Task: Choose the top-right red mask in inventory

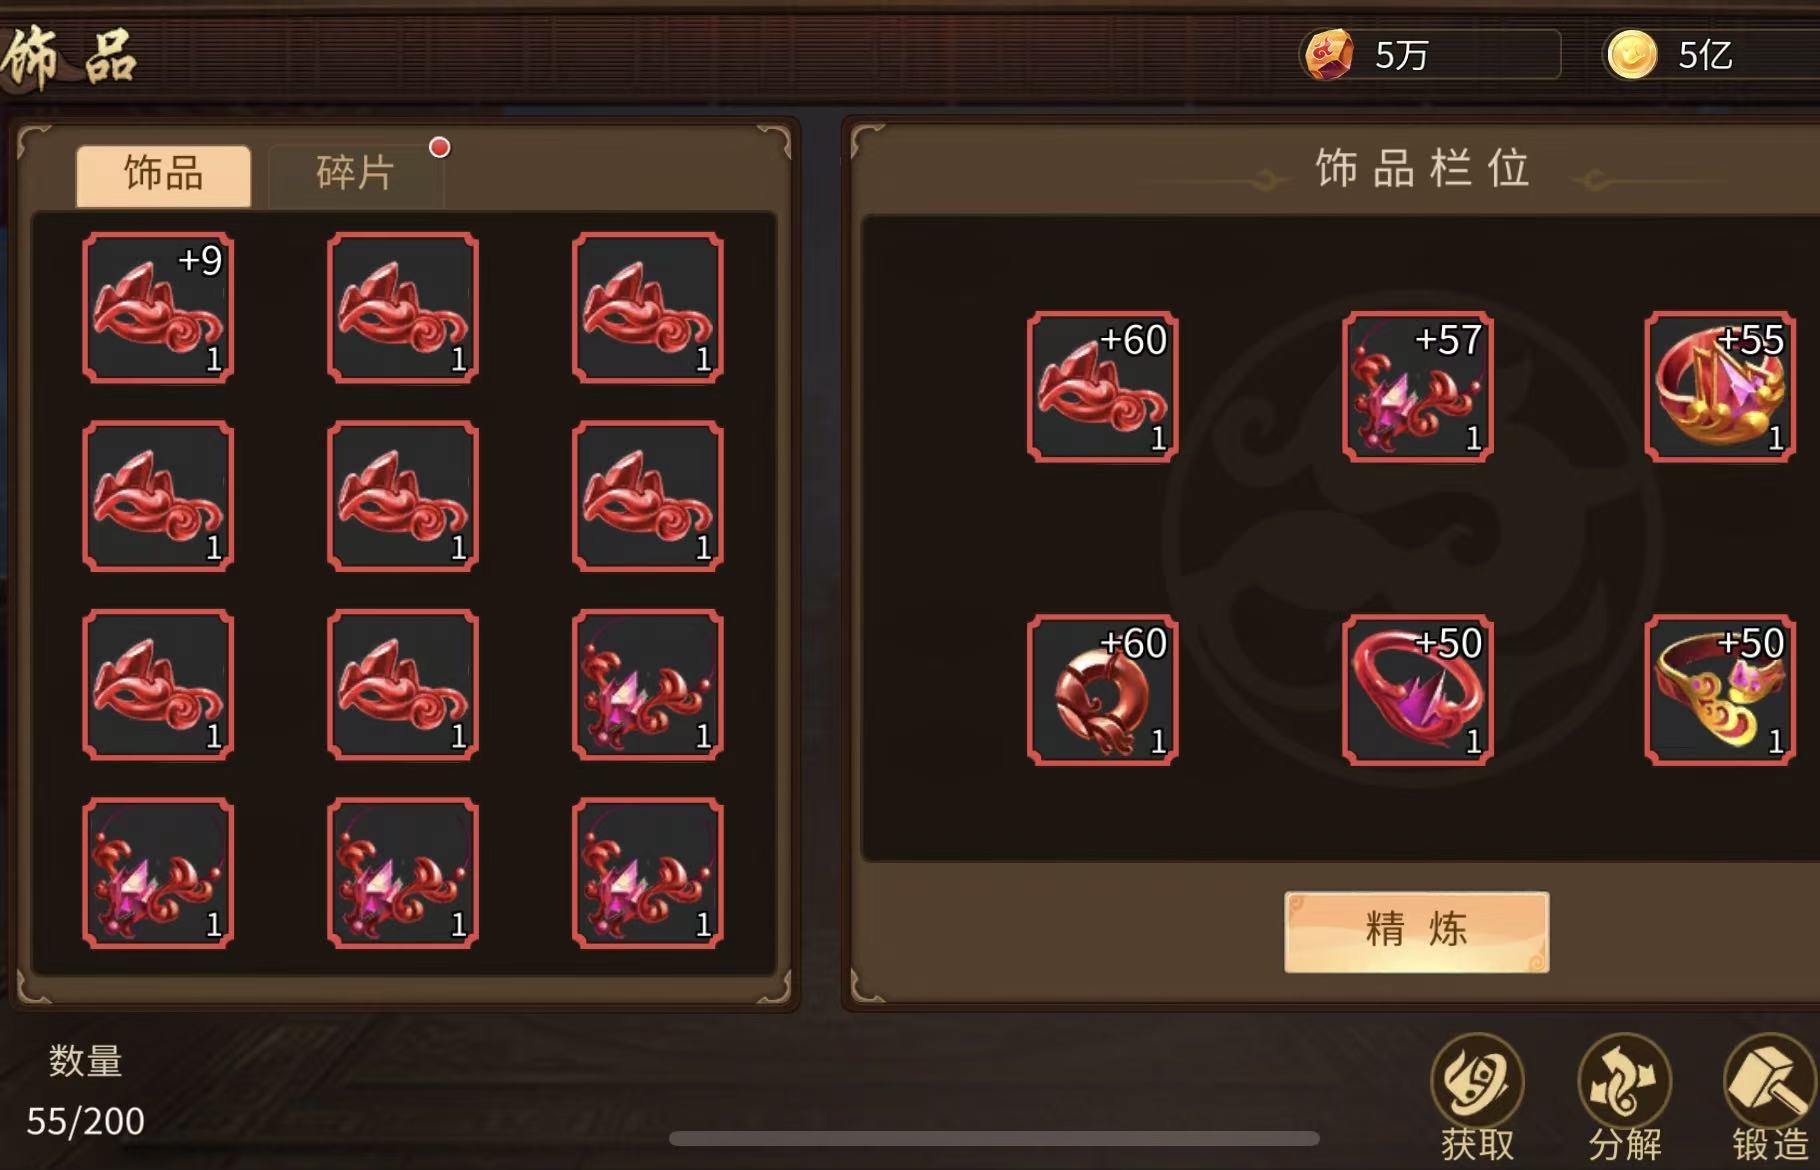Action: [x=648, y=308]
